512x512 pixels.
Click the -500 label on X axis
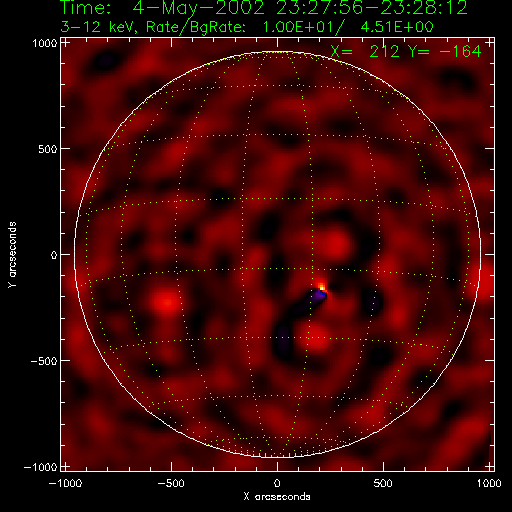point(171,483)
